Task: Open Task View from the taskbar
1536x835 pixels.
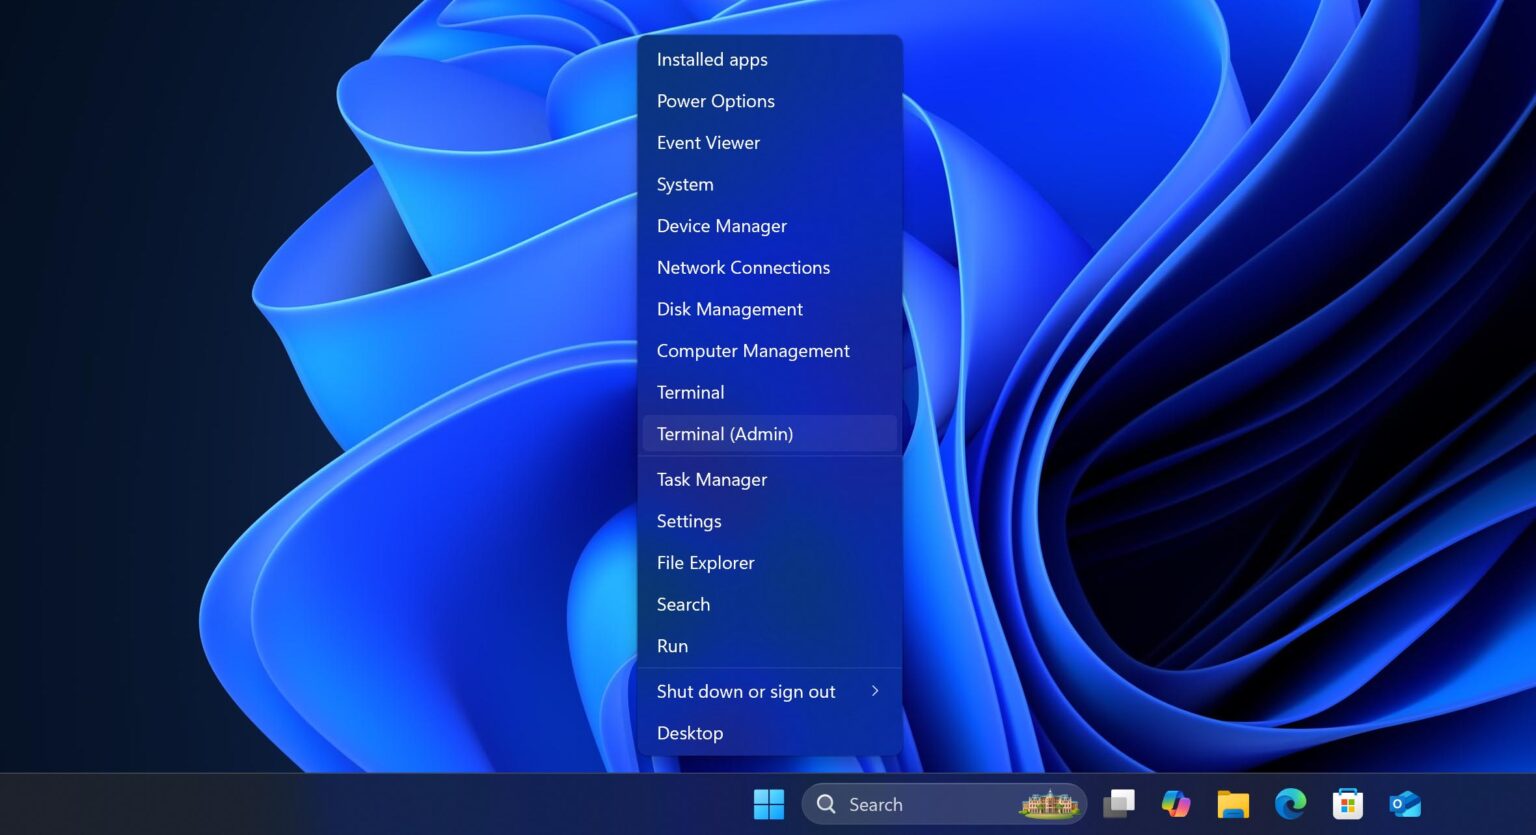Action: pos(1118,804)
